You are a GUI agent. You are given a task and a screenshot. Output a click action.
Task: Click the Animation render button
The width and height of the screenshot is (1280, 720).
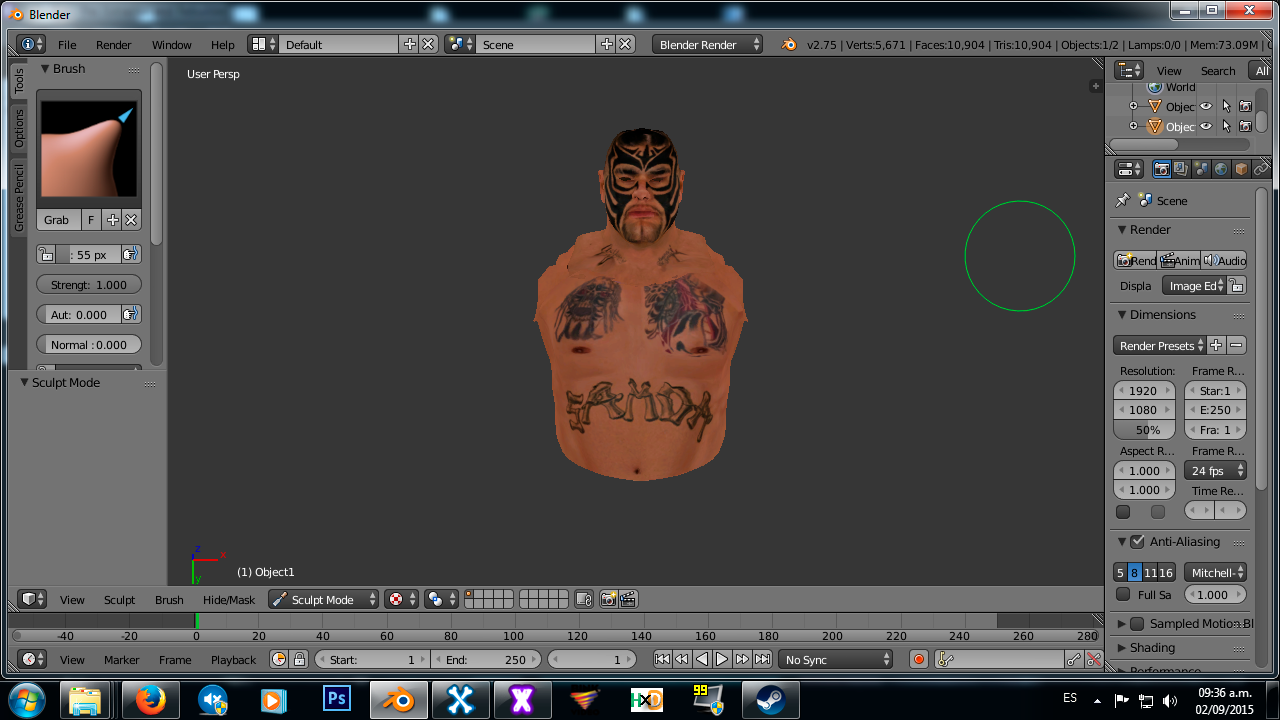point(1179,260)
